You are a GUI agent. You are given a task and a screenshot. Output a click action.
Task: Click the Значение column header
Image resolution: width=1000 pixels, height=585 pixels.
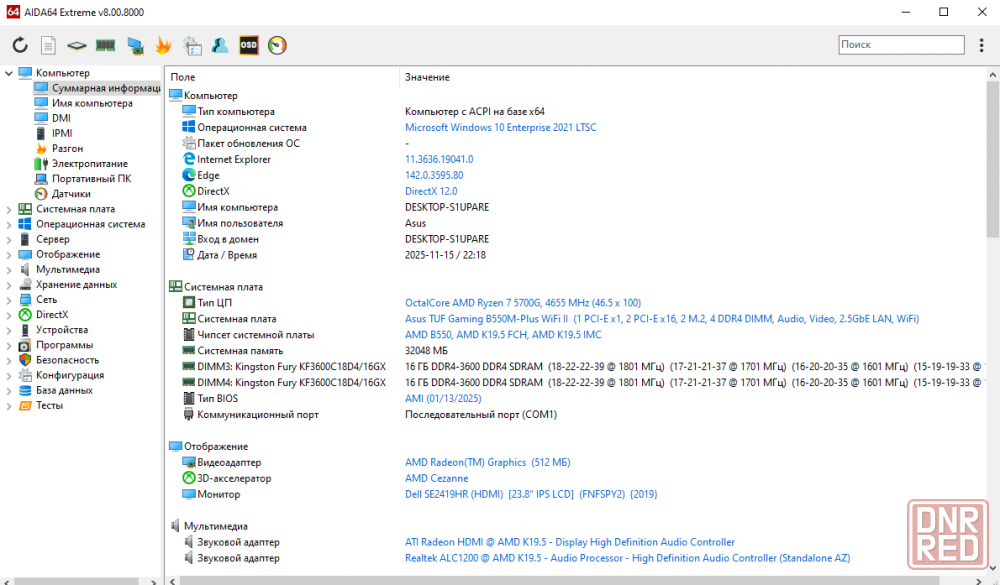point(427,77)
